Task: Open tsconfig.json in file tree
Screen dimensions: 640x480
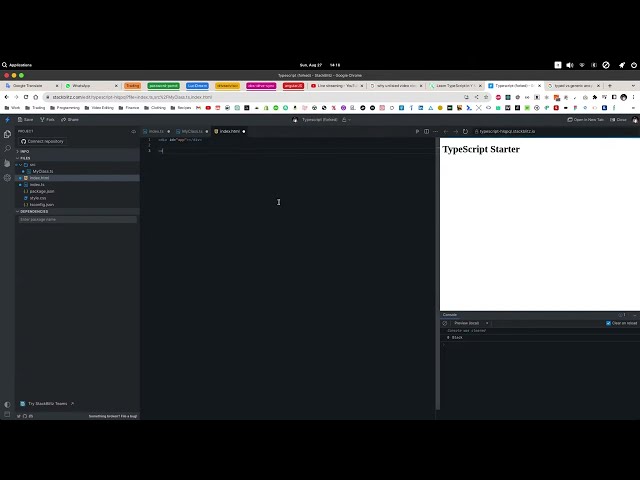Action: click(42, 204)
